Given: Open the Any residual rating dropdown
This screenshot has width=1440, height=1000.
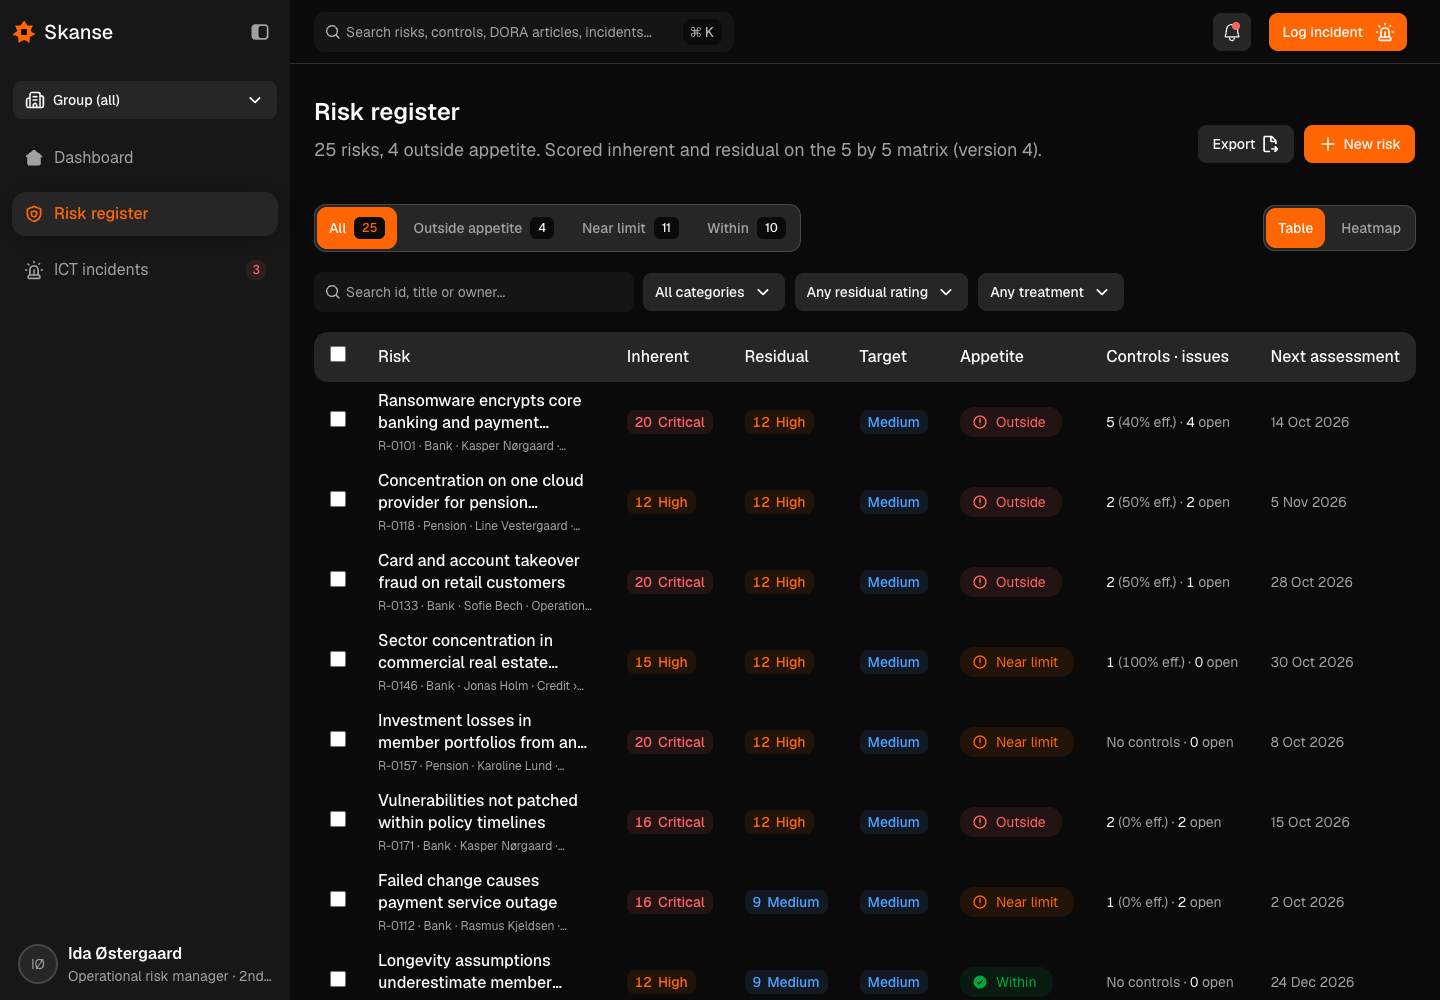Looking at the screenshot, I should pos(881,292).
